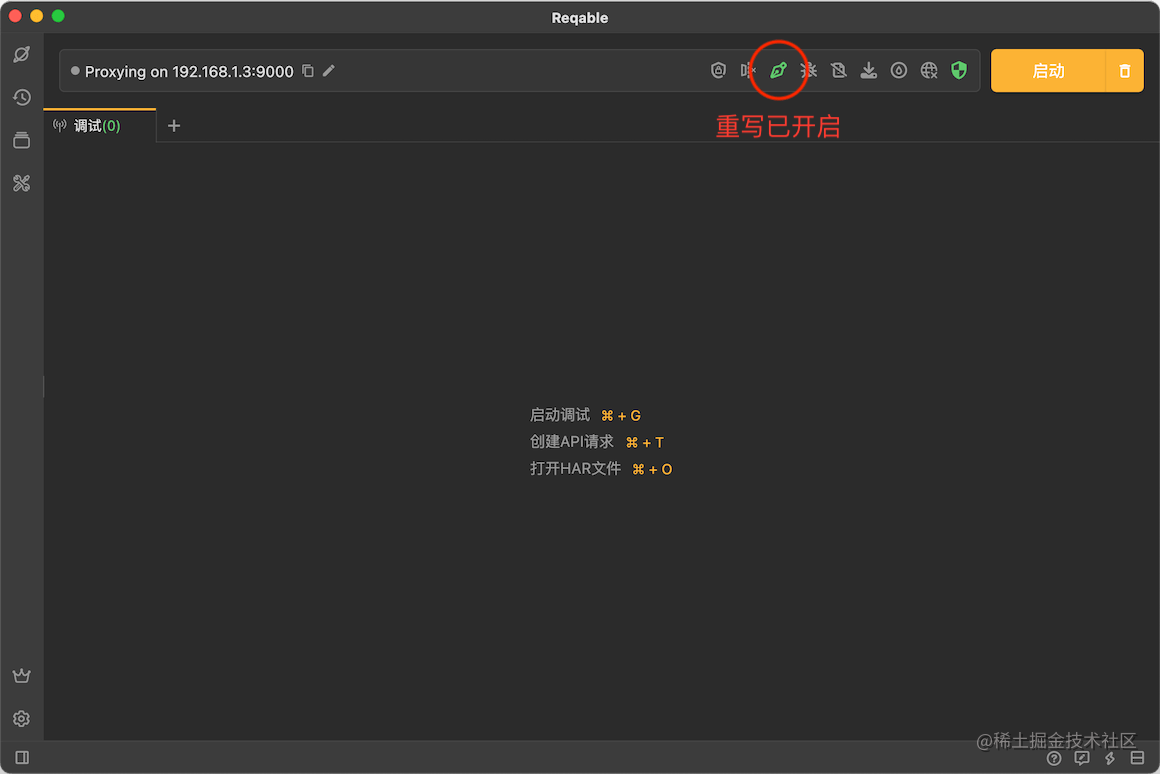
Task: Click the premium crown icon in sidebar
Action: [21, 675]
